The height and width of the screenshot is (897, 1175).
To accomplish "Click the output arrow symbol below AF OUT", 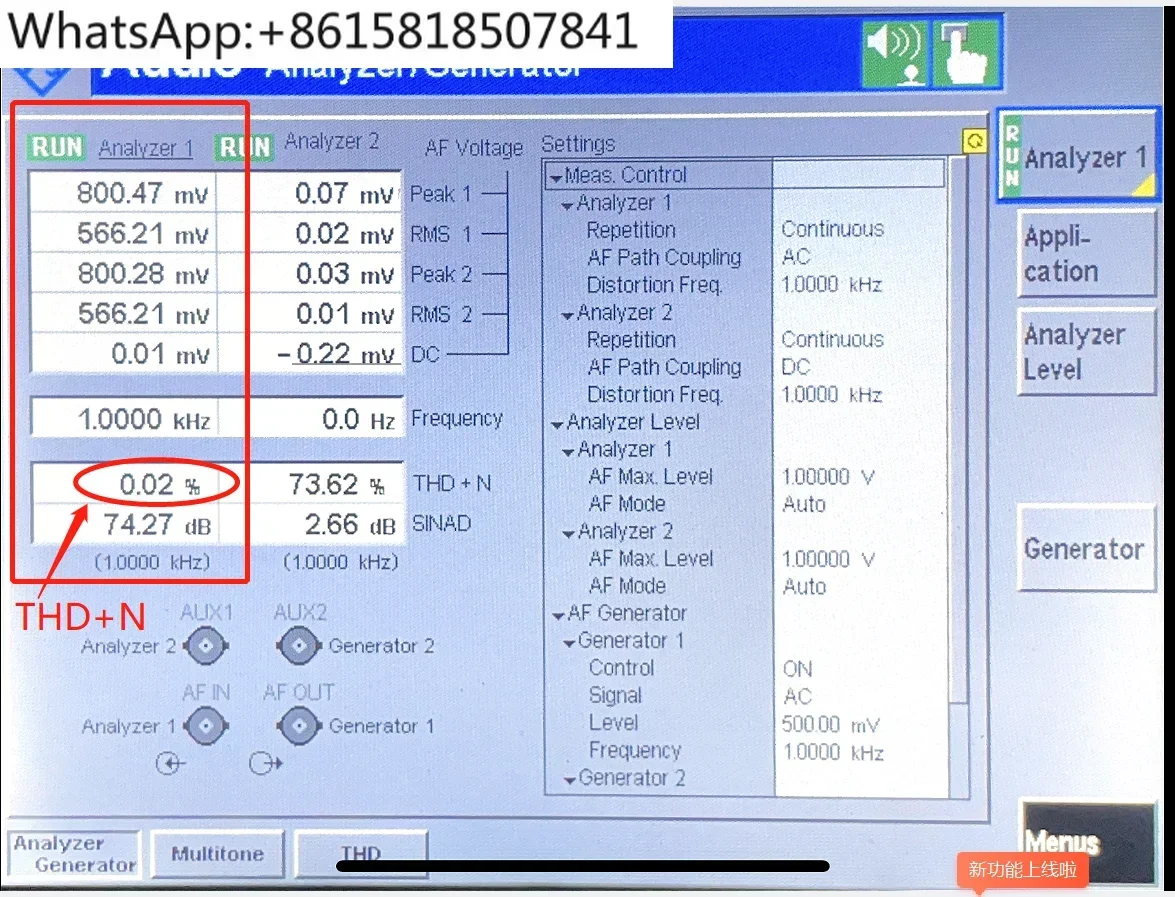I will [x=265, y=764].
